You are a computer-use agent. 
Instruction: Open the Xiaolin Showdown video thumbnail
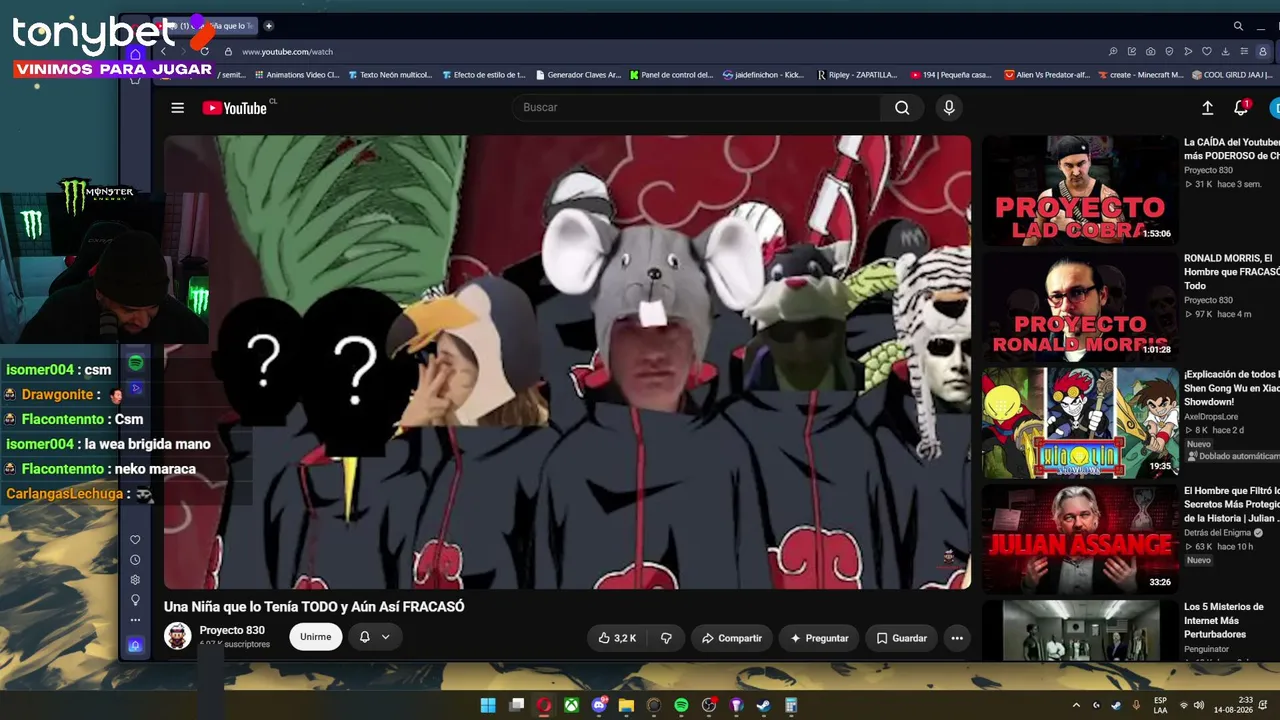point(1080,423)
